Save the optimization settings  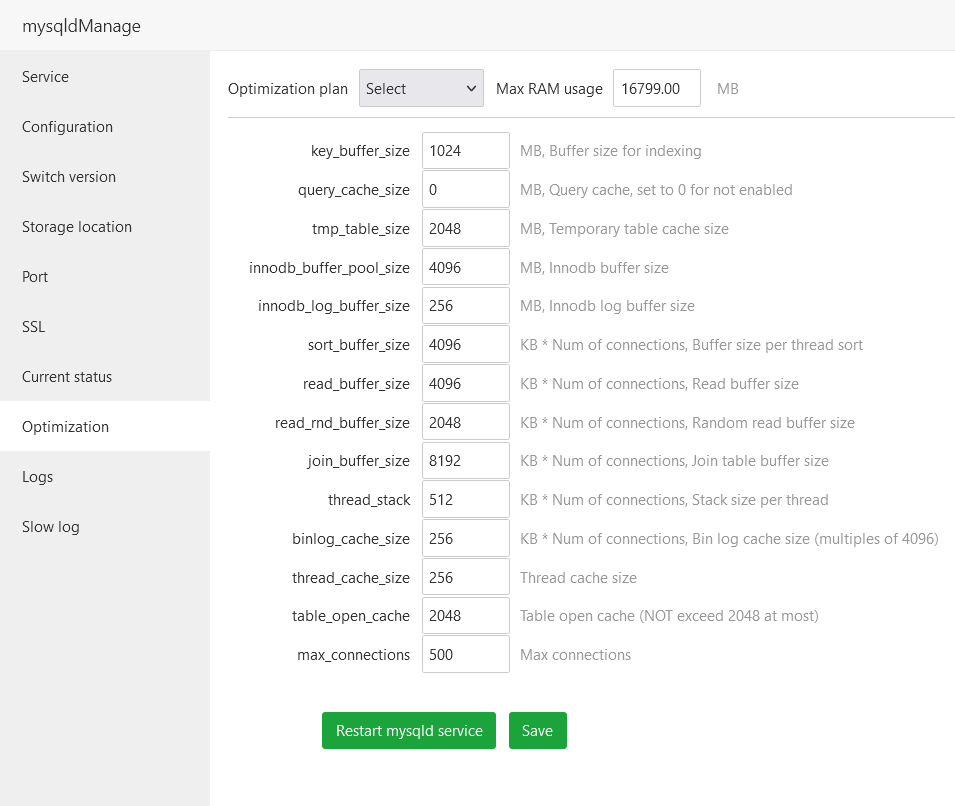(x=537, y=731)
